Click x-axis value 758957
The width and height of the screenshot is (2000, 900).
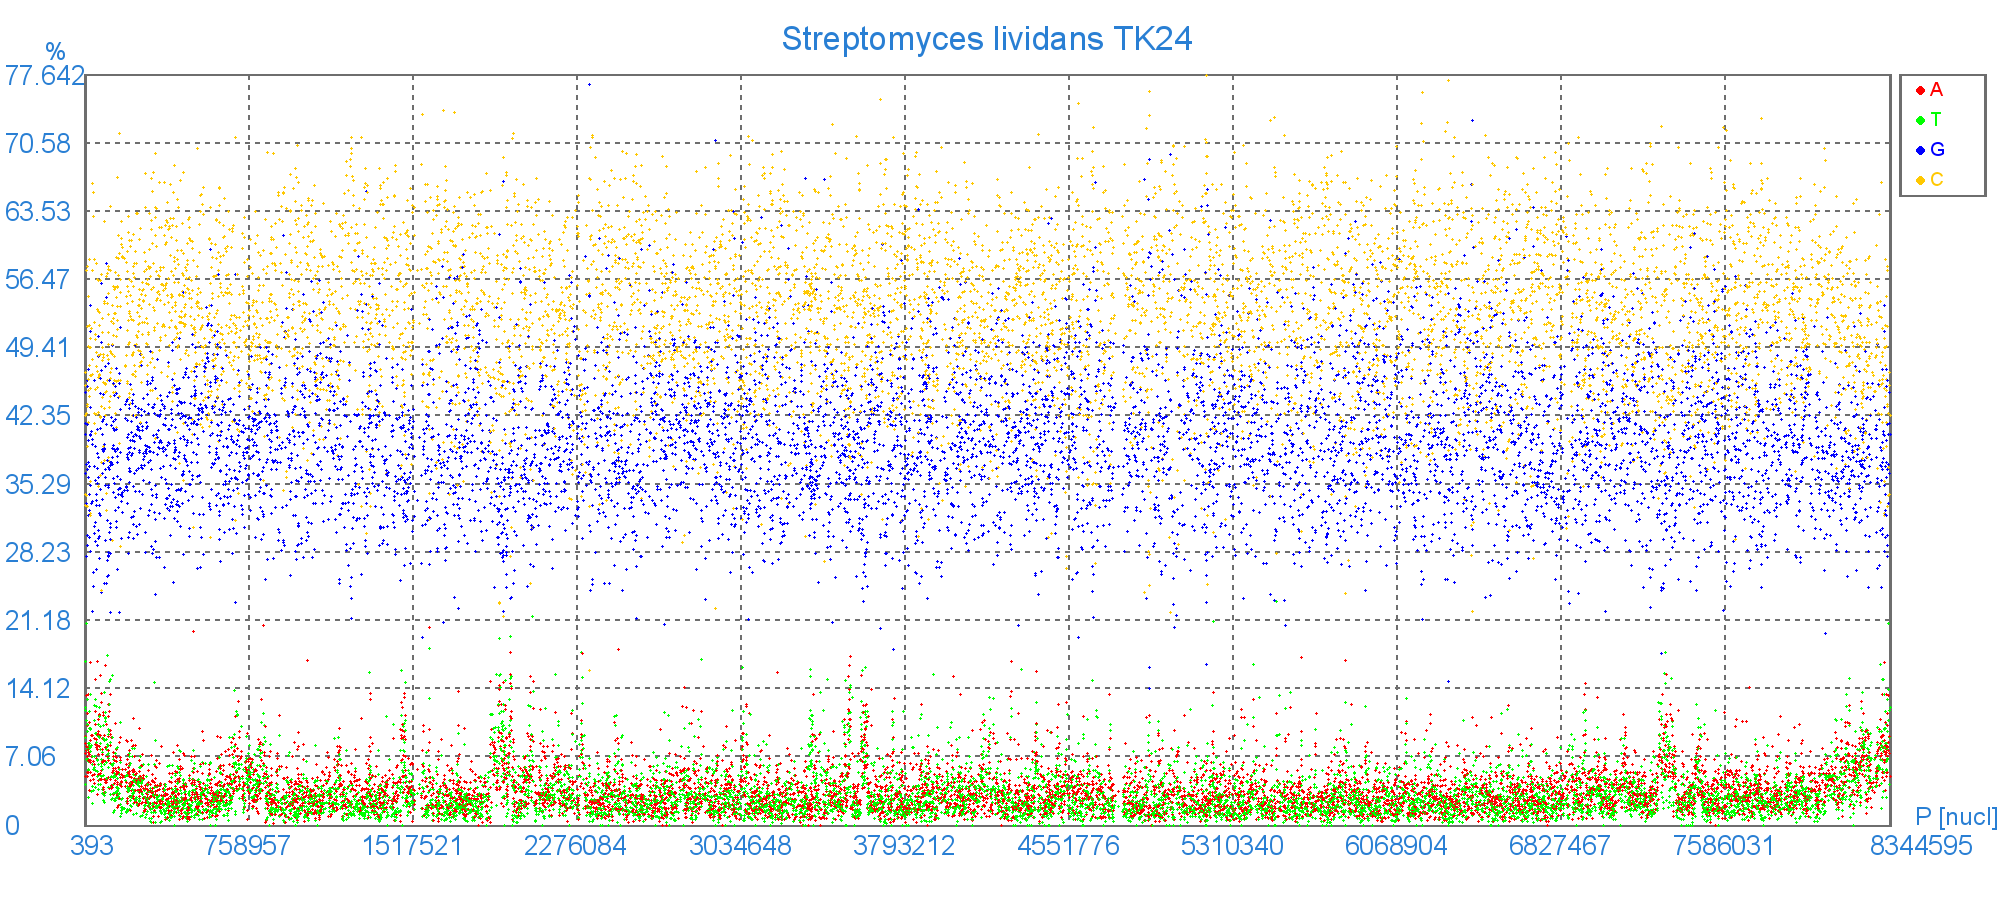coord(247,846)
